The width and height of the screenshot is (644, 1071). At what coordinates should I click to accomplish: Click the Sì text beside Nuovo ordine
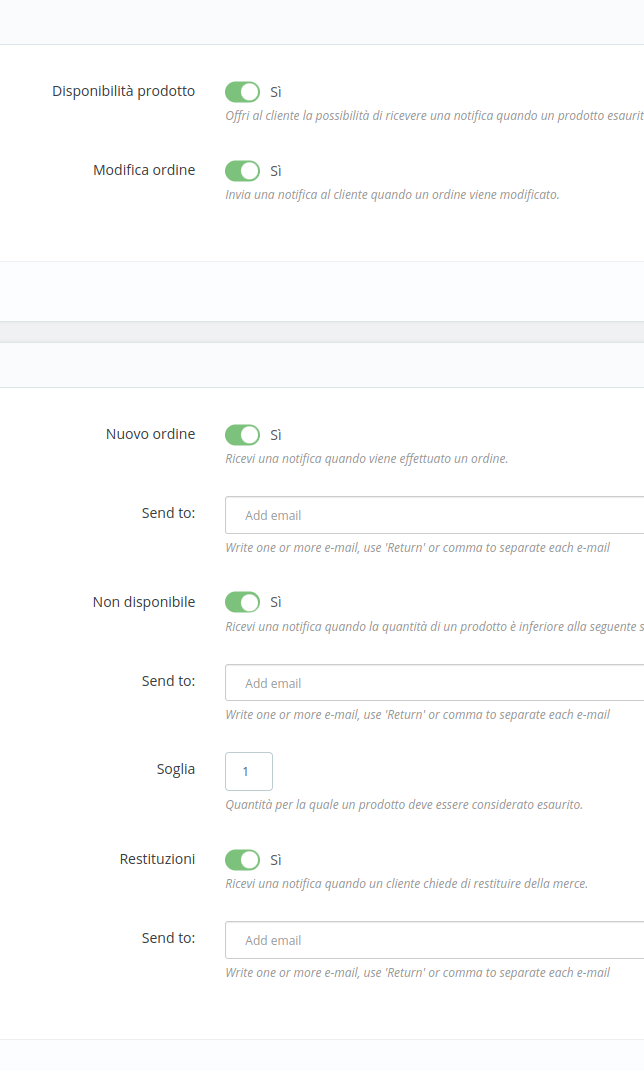point(274,435)
